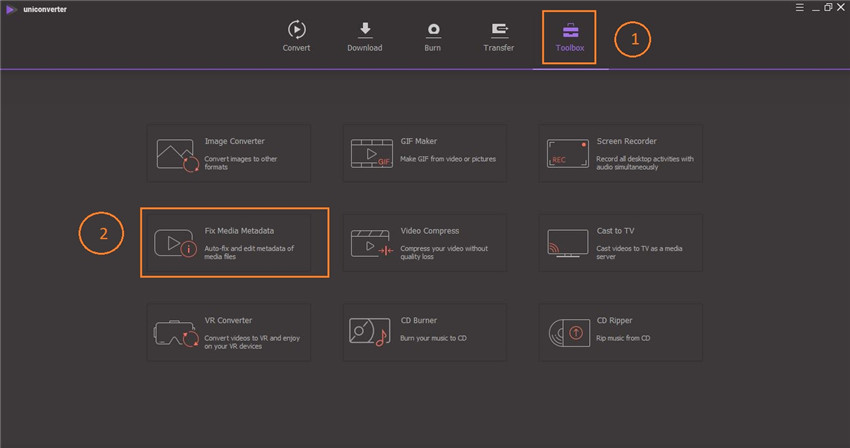Click the Cast to TV icon
The width and height of the screenshot is (850, 448).
[x=566, y=243]
